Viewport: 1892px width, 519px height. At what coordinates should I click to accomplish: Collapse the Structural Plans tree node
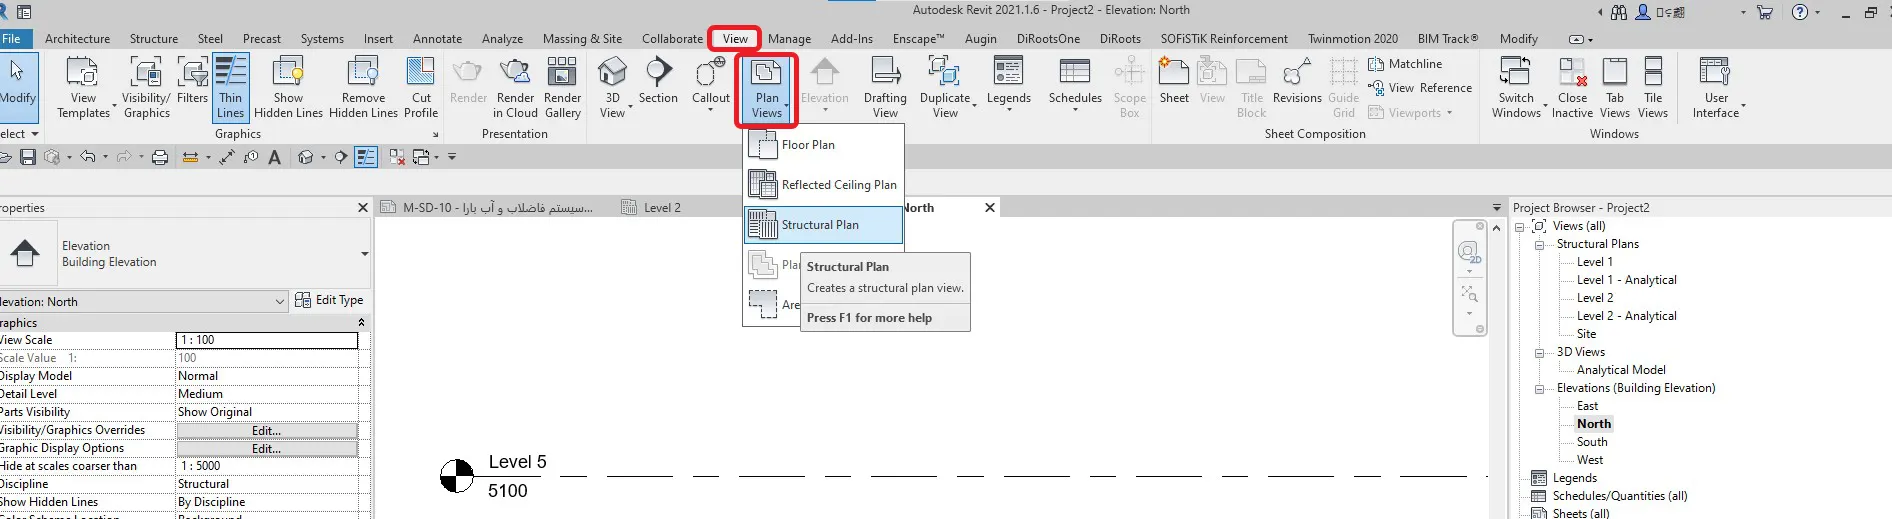pos(1540,244)
